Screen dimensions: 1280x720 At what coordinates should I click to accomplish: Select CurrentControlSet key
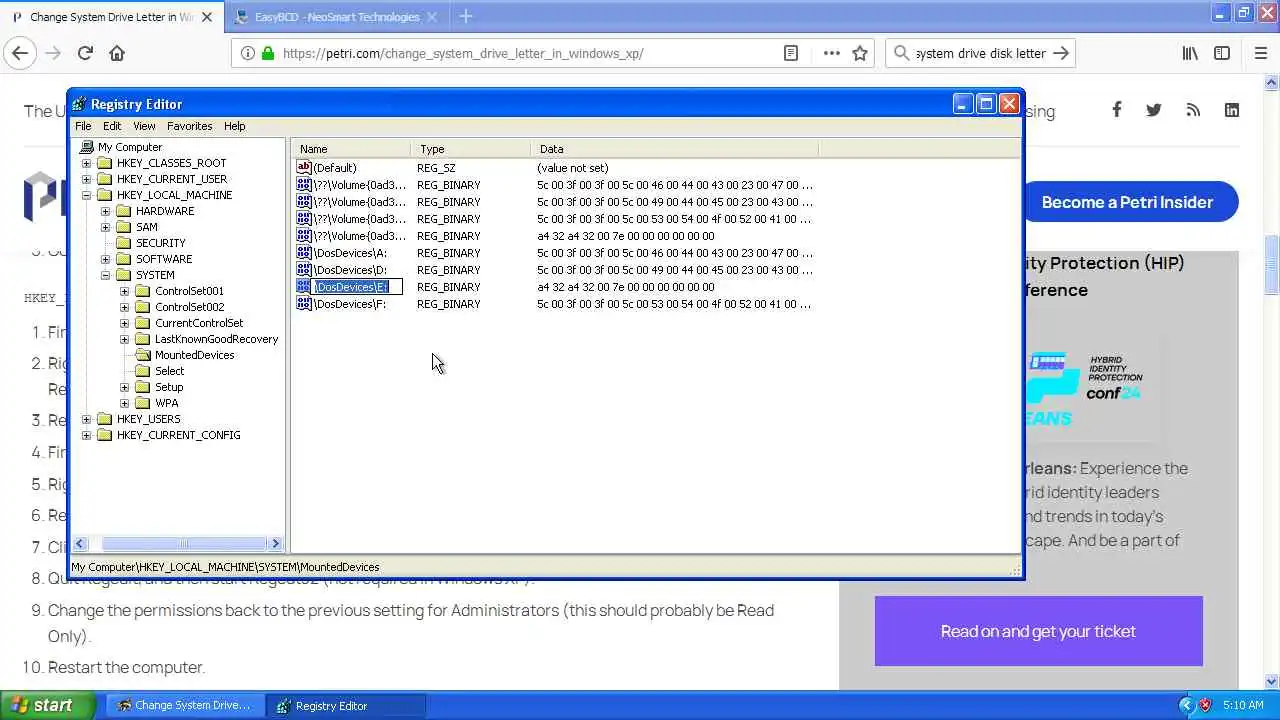(199, 323)
